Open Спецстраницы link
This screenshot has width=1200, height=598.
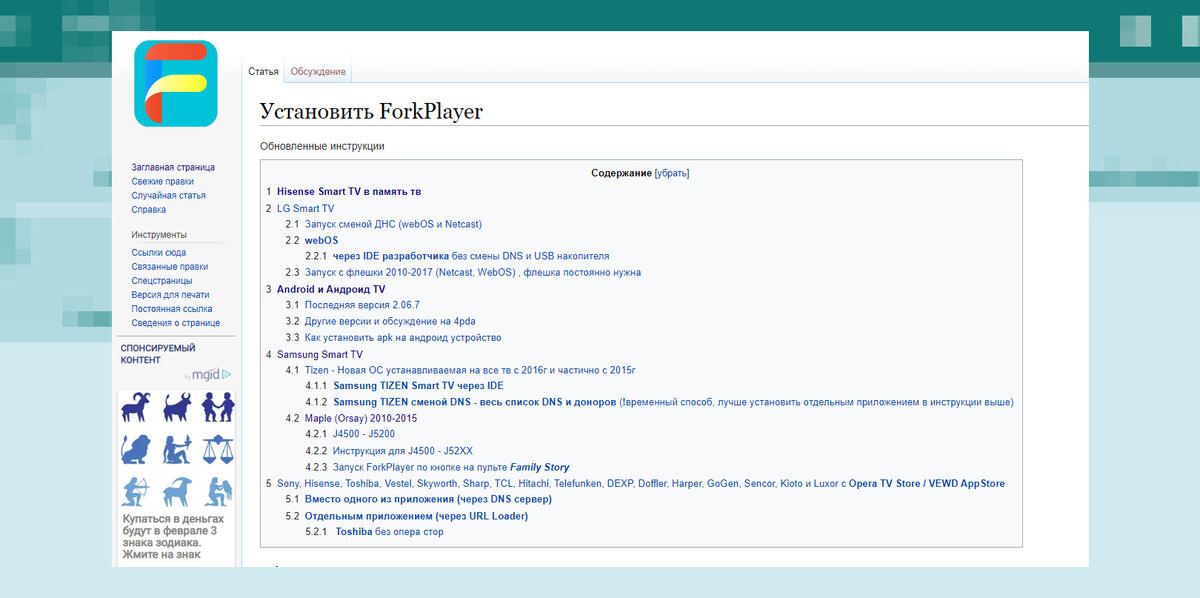pyautogui.click(x=161, y=281)
